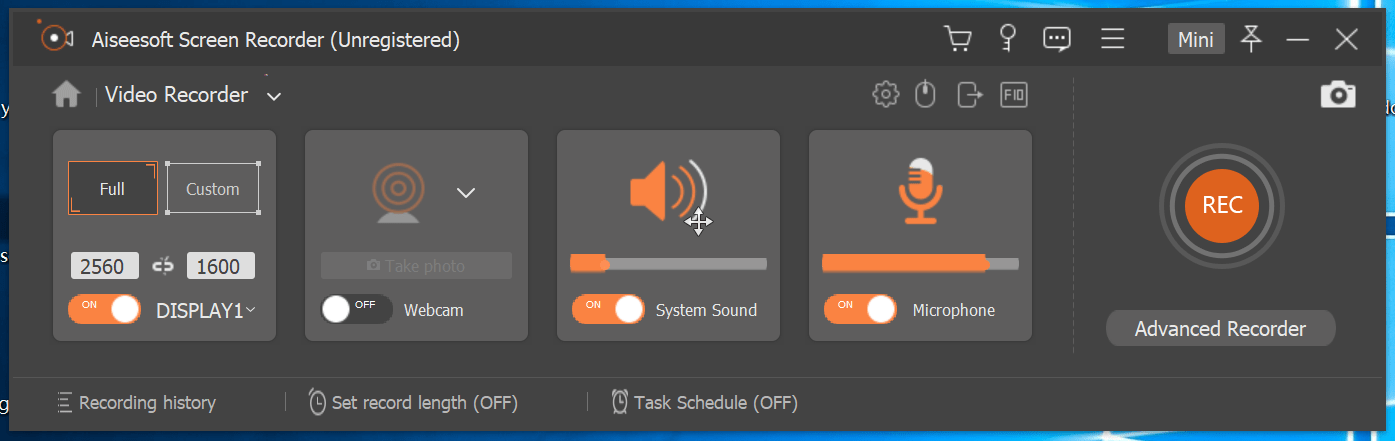Turn off the Microphone toggle
The image size is (1395, 441).
(x=861, y=309)
